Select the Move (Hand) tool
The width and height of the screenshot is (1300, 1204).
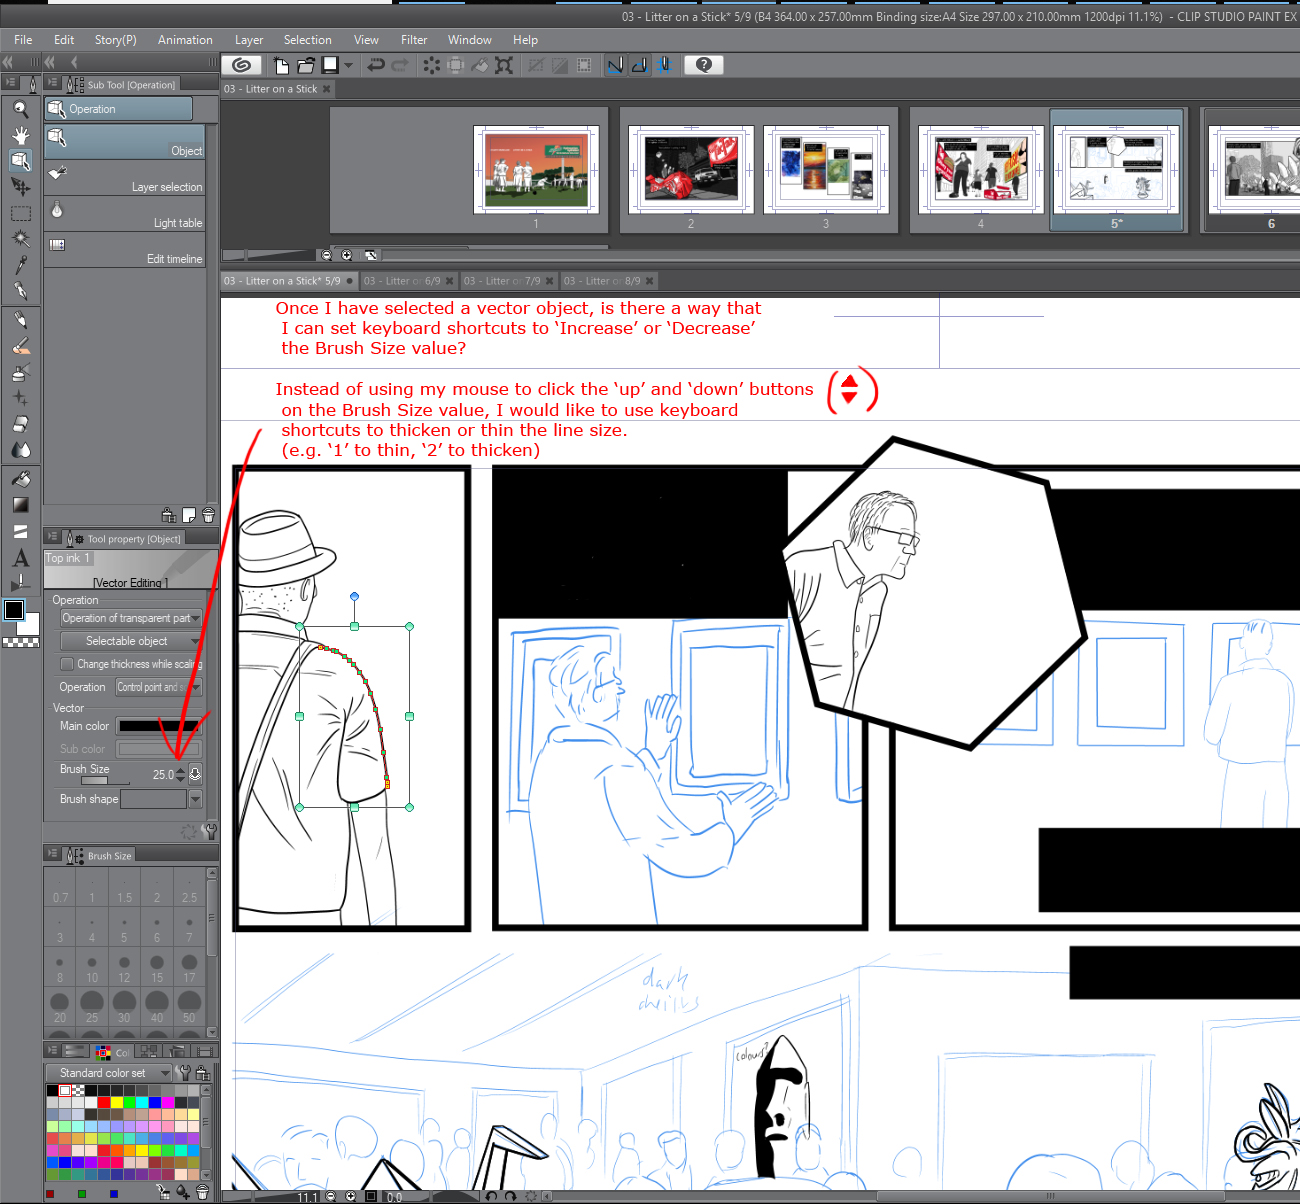[20, 134]
